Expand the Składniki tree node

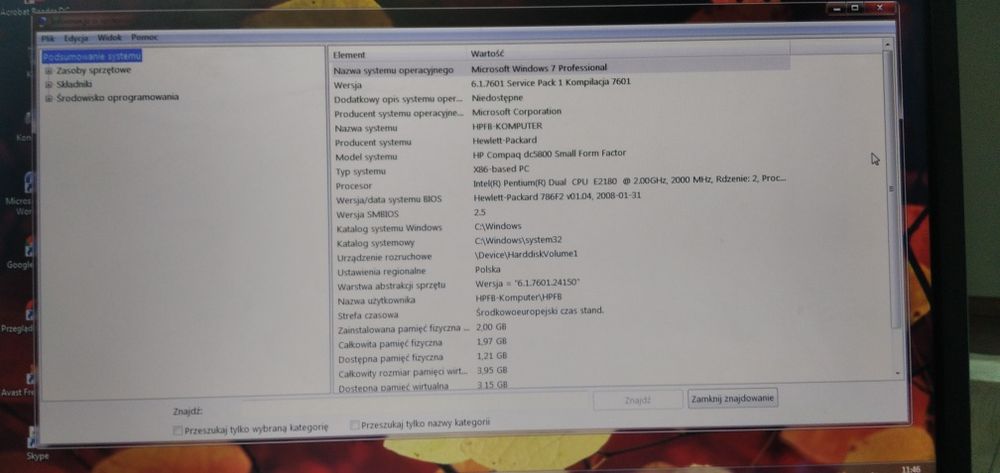tap(48, 84)
